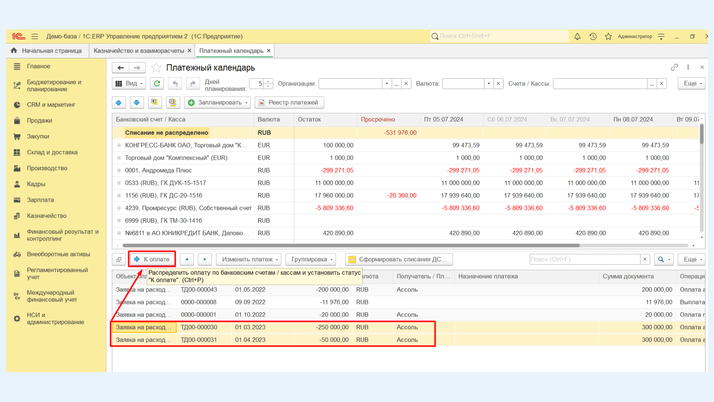Open the Вид dropdown
The height and width of the screenshot is (402, 714).
[x=129, y=84]
